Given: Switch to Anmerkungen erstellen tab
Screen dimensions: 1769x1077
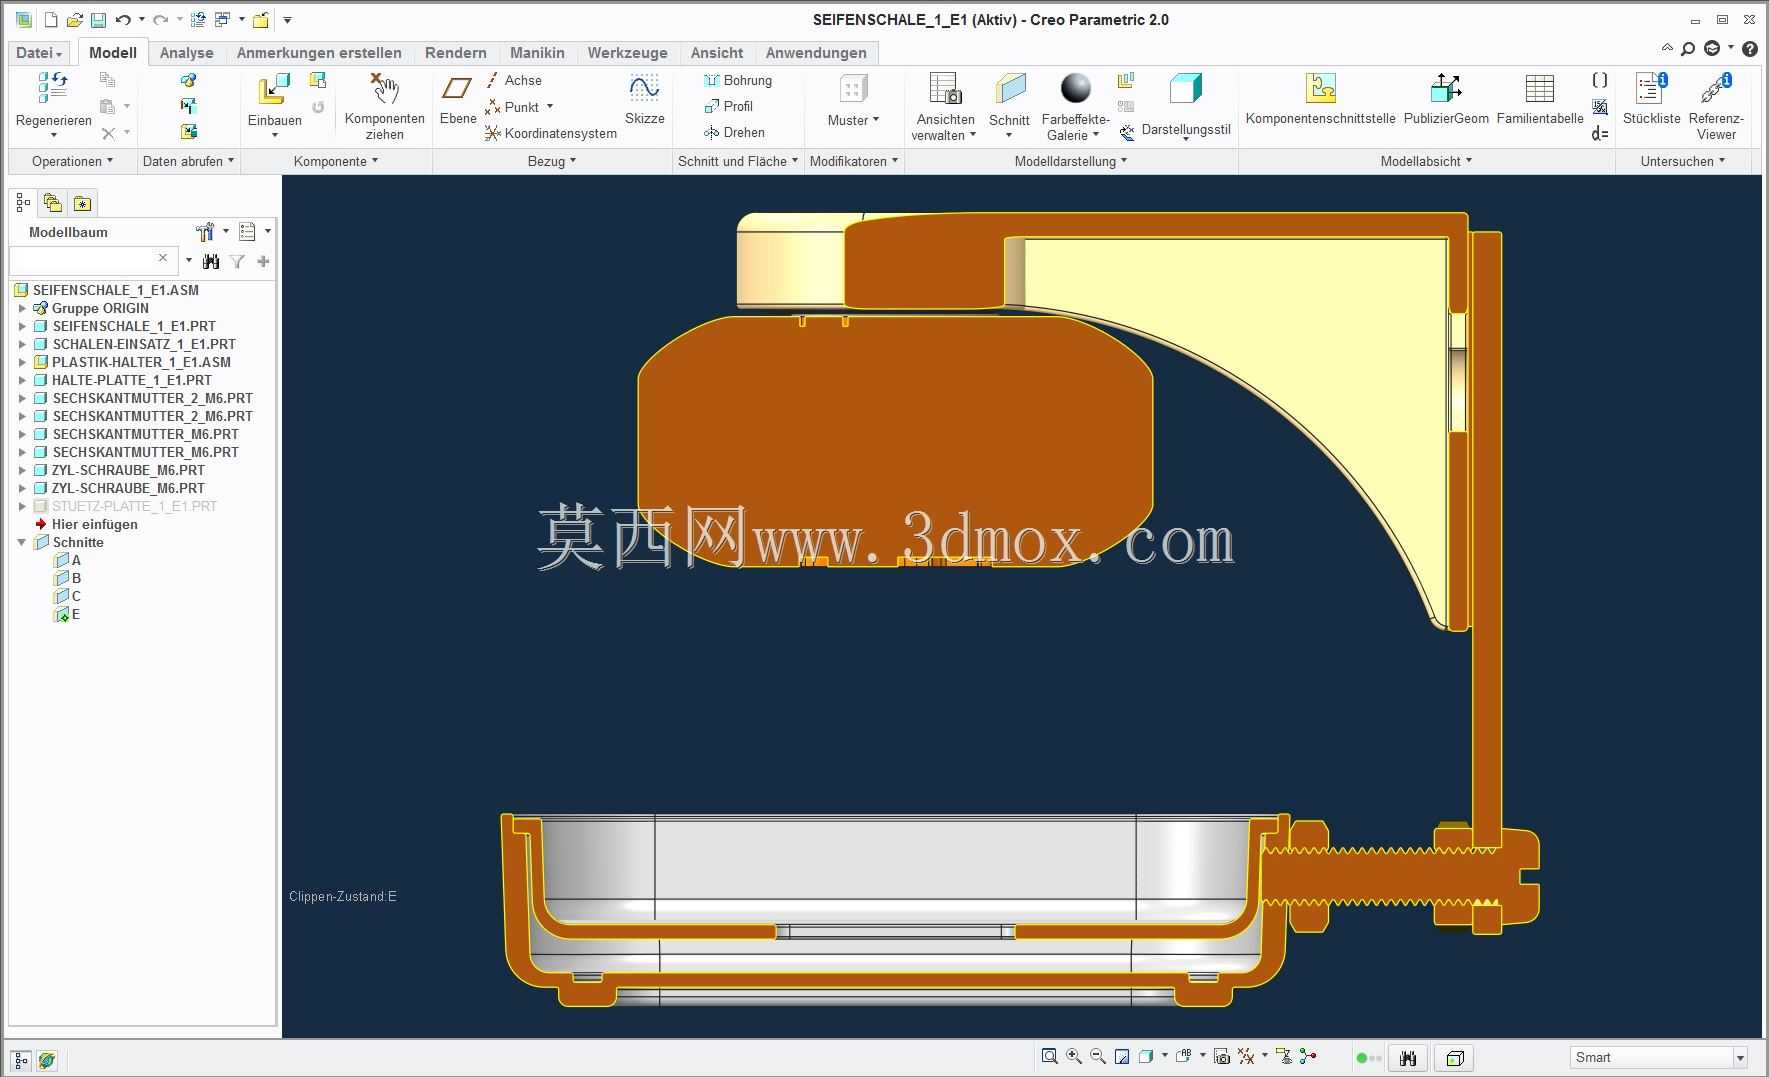Looking at the screenshot, I should 319,53.
